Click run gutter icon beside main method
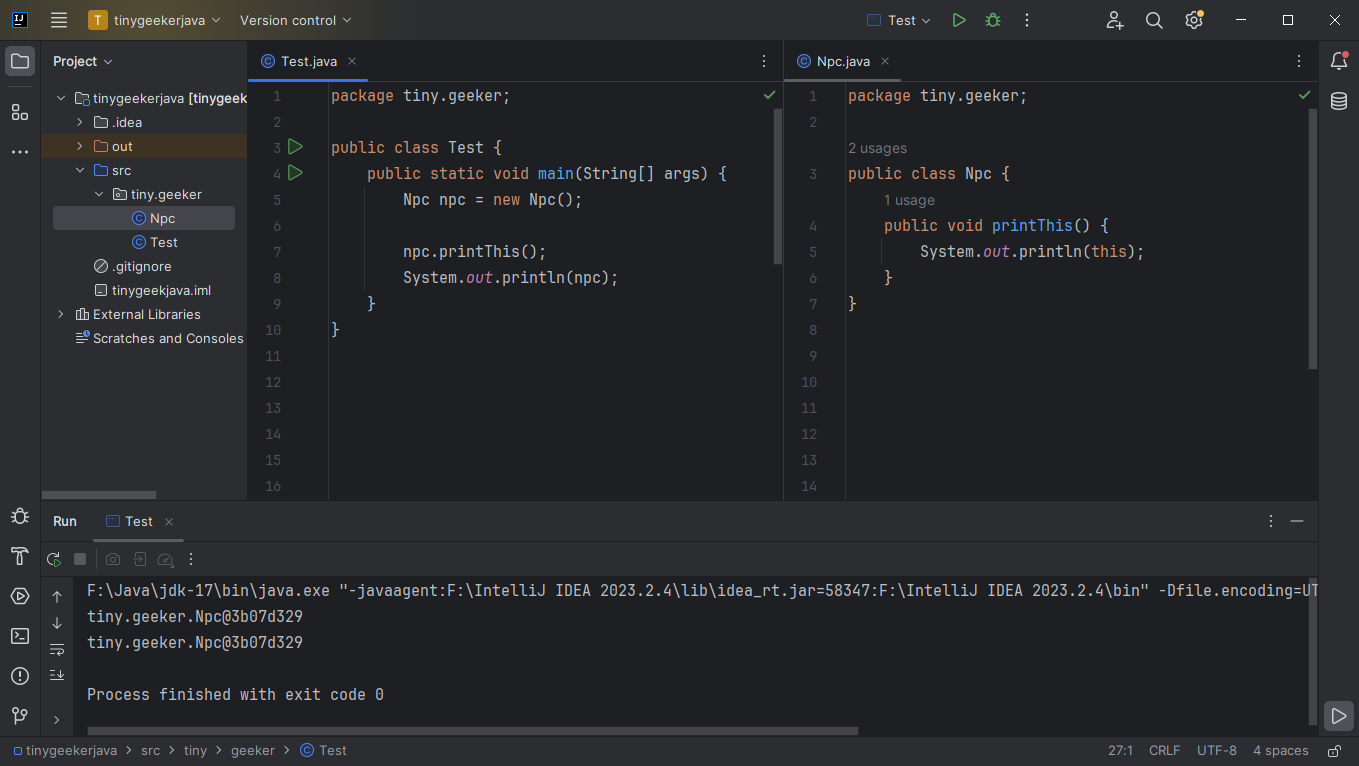The height and width of the screenshot is (766, 1359). point(295,173)
